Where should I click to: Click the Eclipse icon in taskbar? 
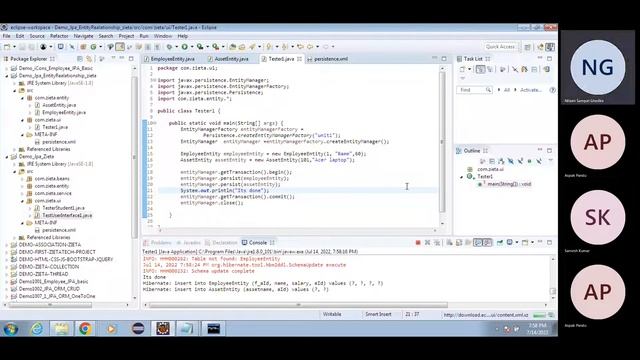coord(138,329)
